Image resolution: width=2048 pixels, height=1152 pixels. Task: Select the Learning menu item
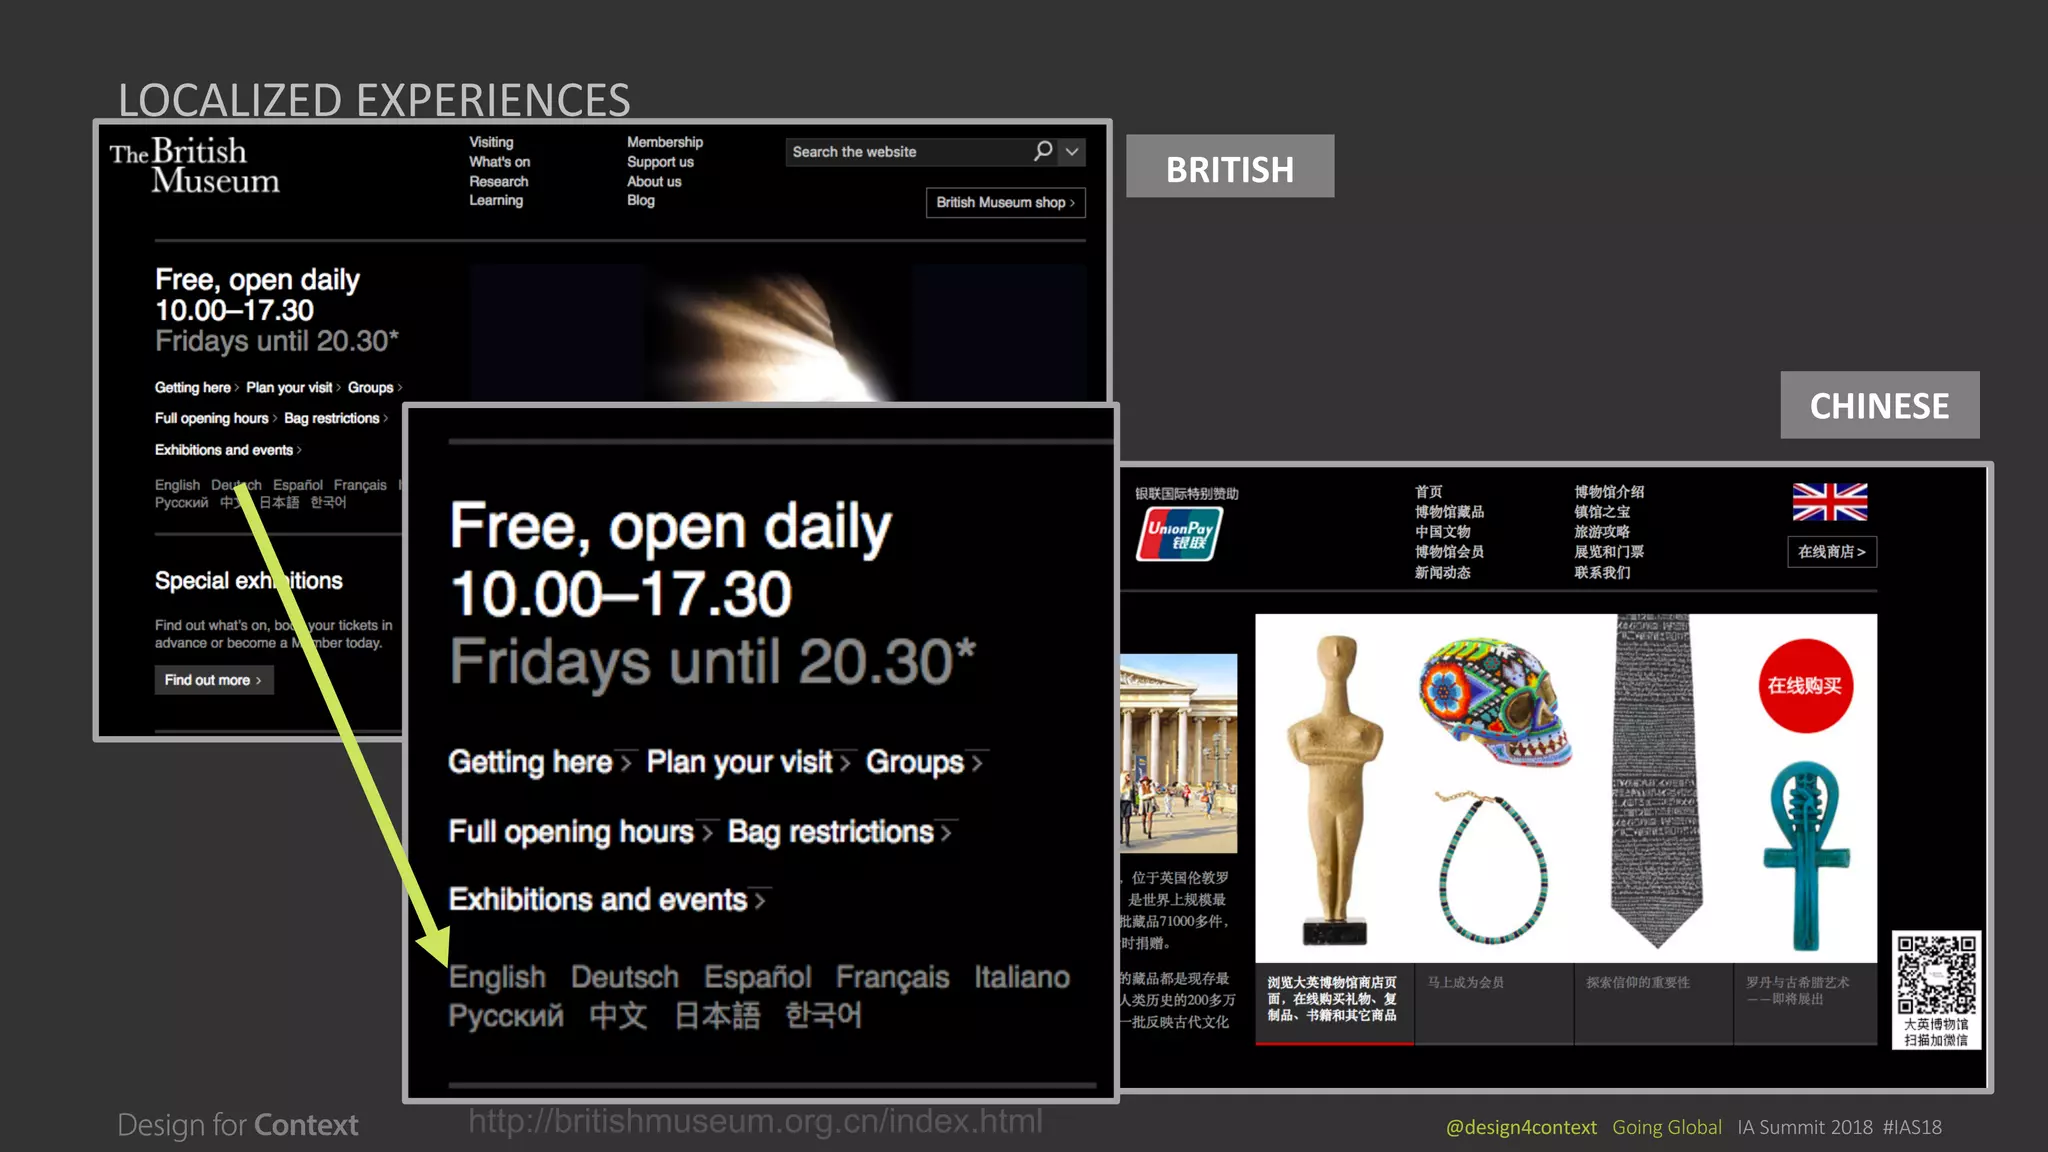coord(496,200)
